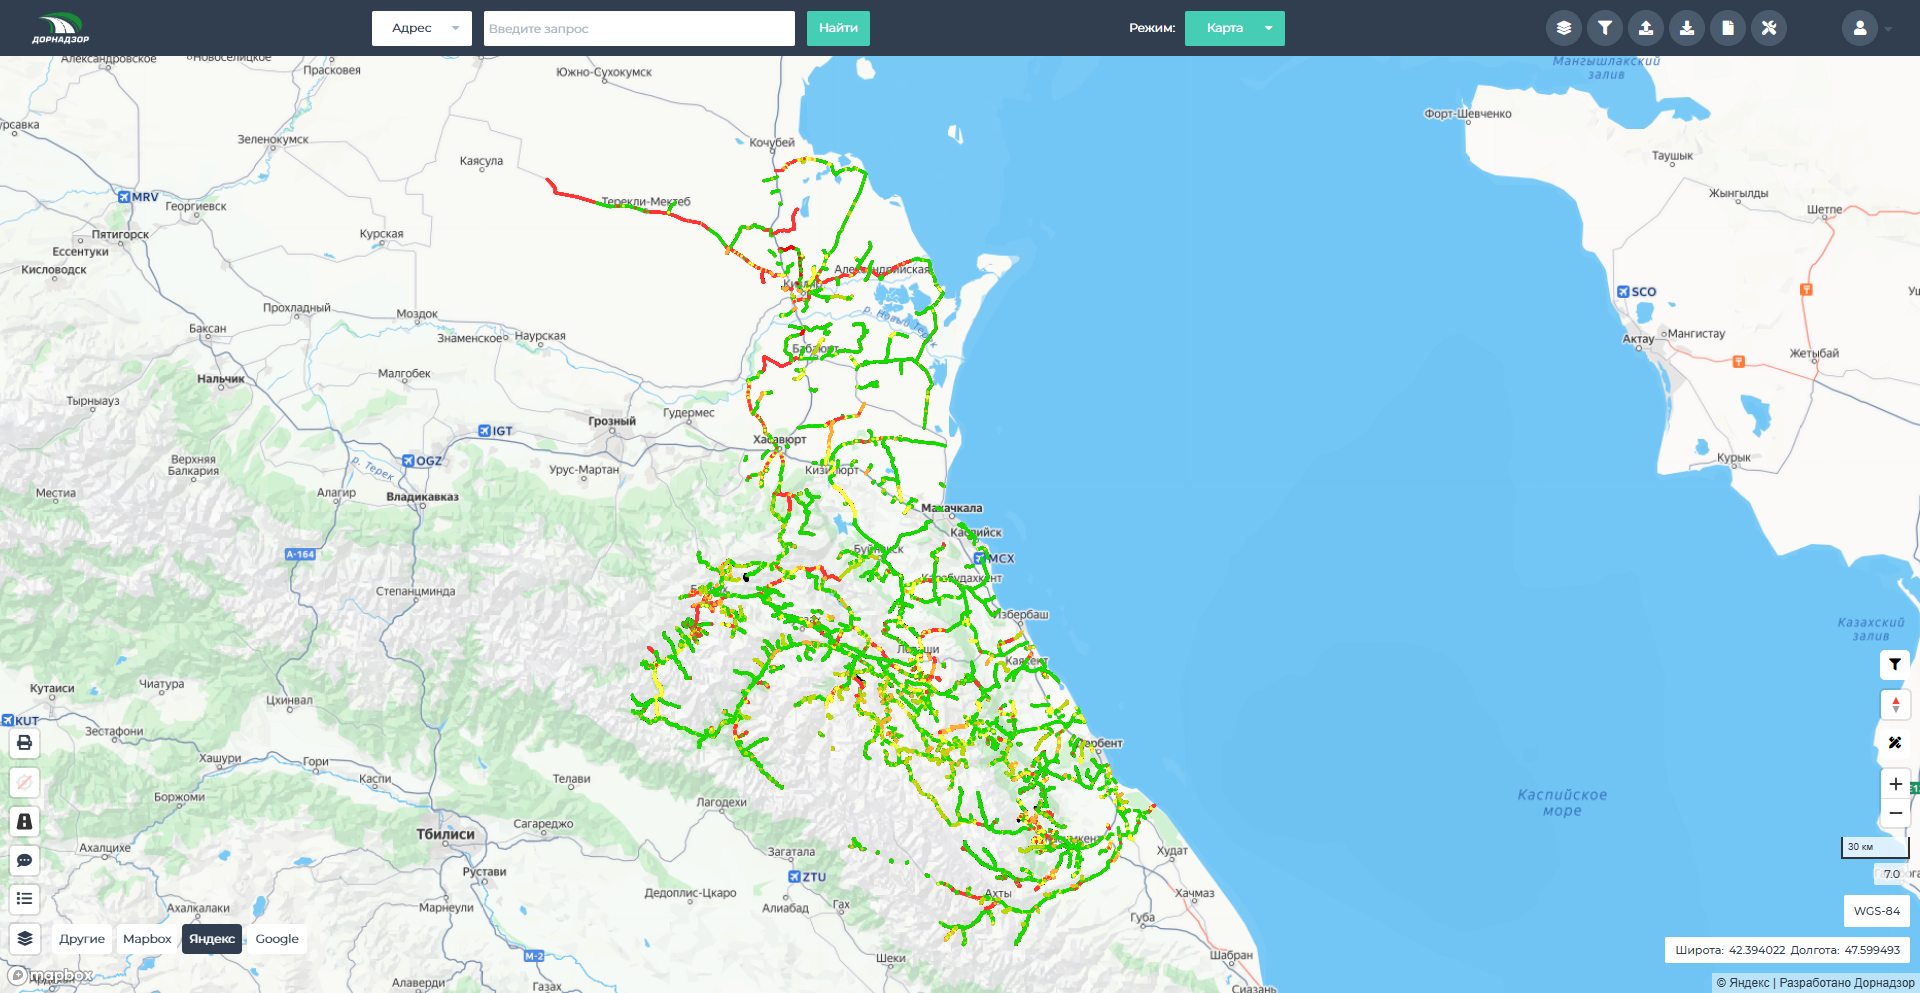
Task: Click the Южно-Сухокумск town label
Action: (x=604, y=72)
